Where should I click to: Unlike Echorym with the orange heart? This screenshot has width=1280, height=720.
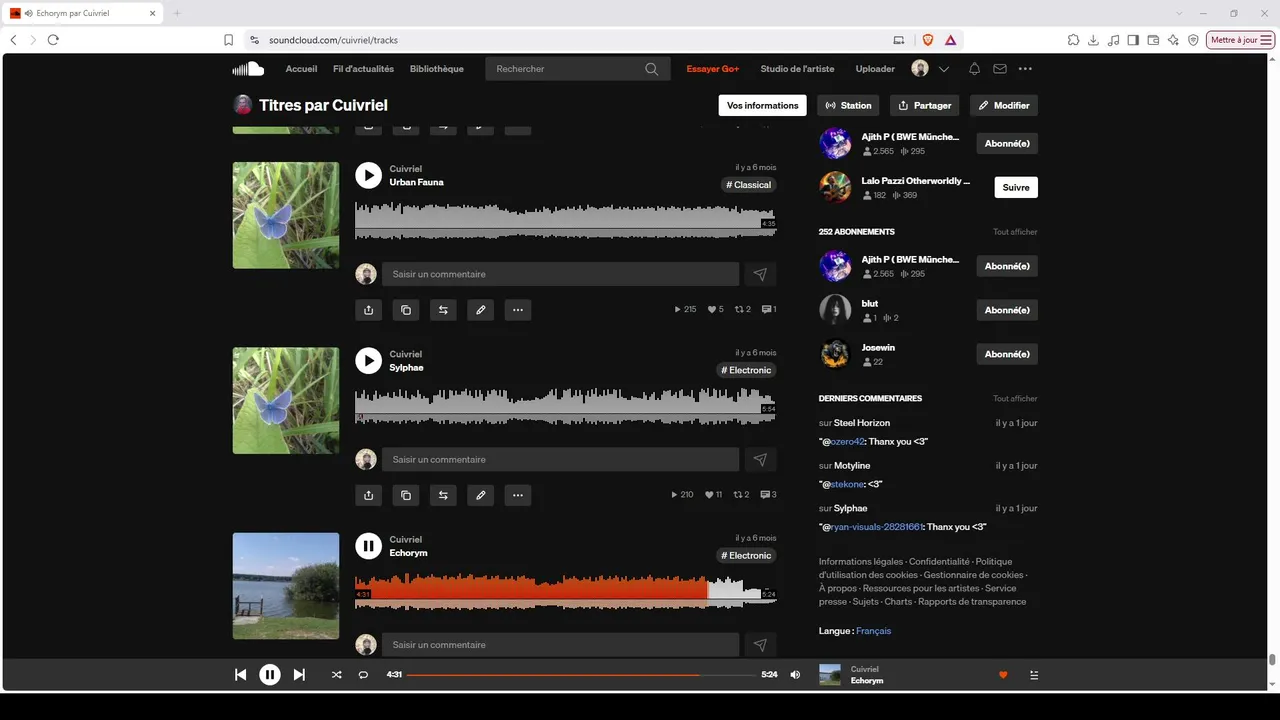[x=1003, y=675]
